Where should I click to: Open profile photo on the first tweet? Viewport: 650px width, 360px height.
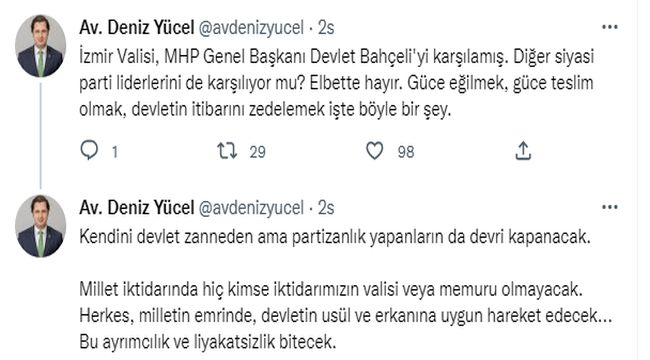41,46
